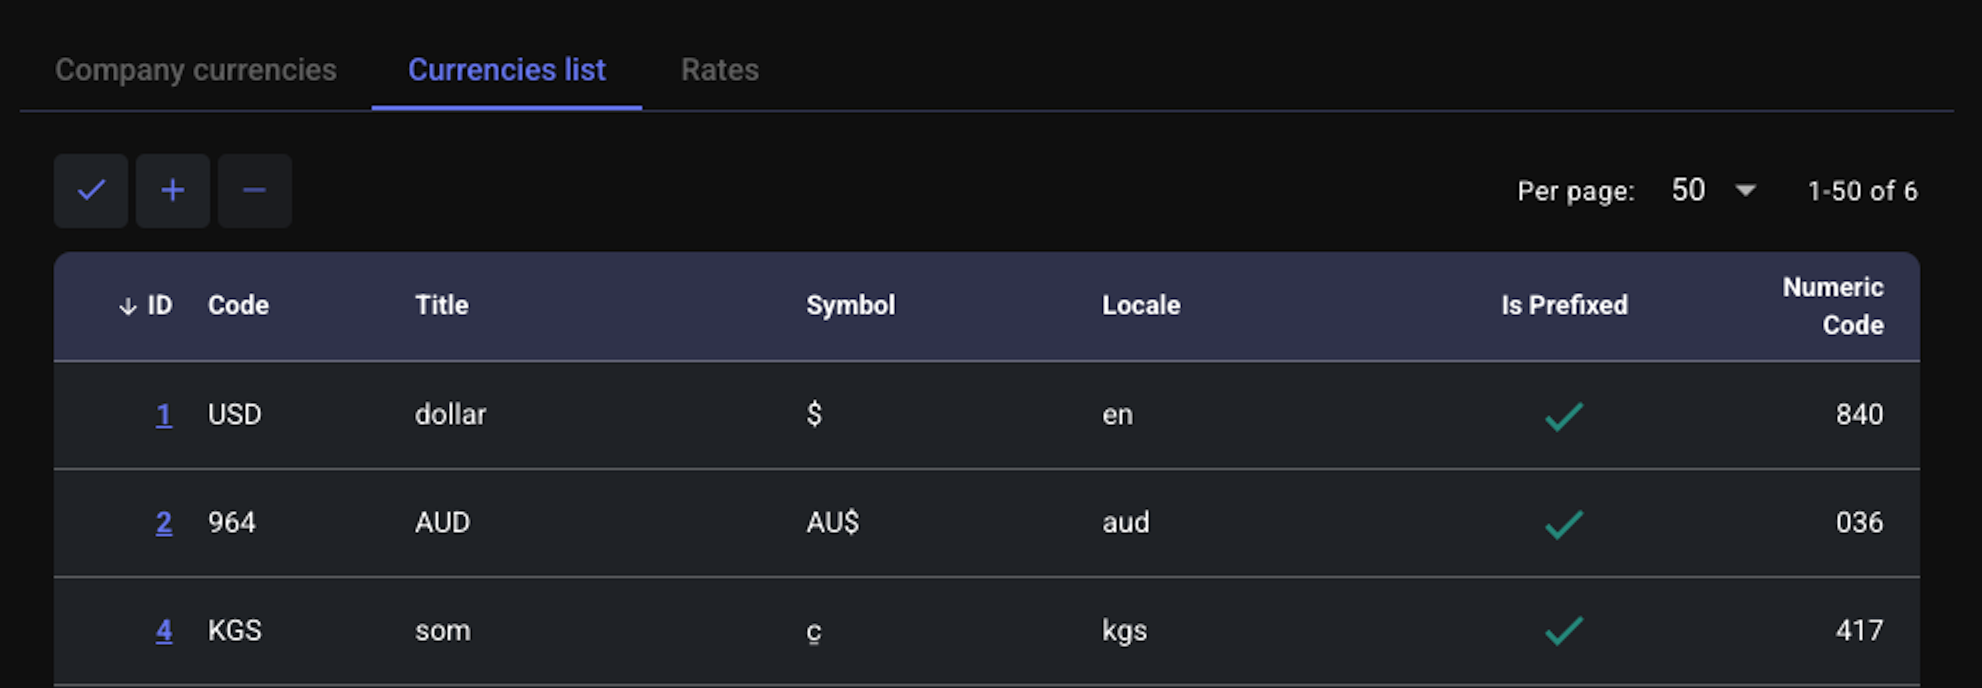Viewport: 1982px width, 688px height.
Task: Sort by Numeric Code column header
Action: point(1833,306)
